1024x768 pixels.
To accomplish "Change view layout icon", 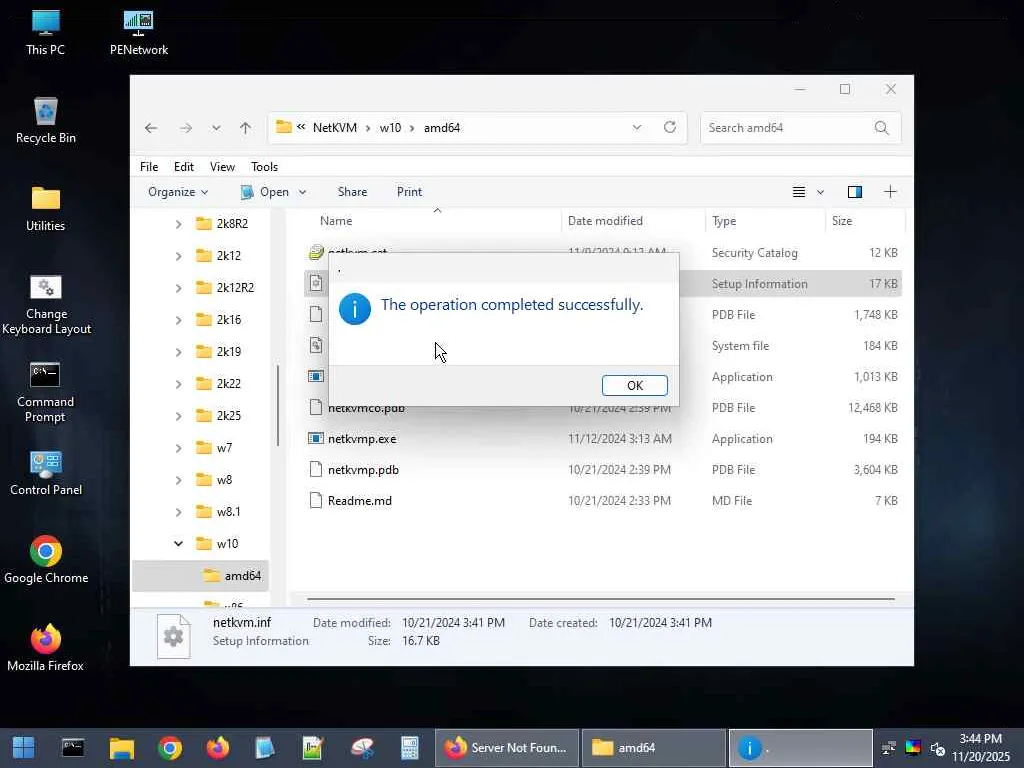I will [799, 192].
